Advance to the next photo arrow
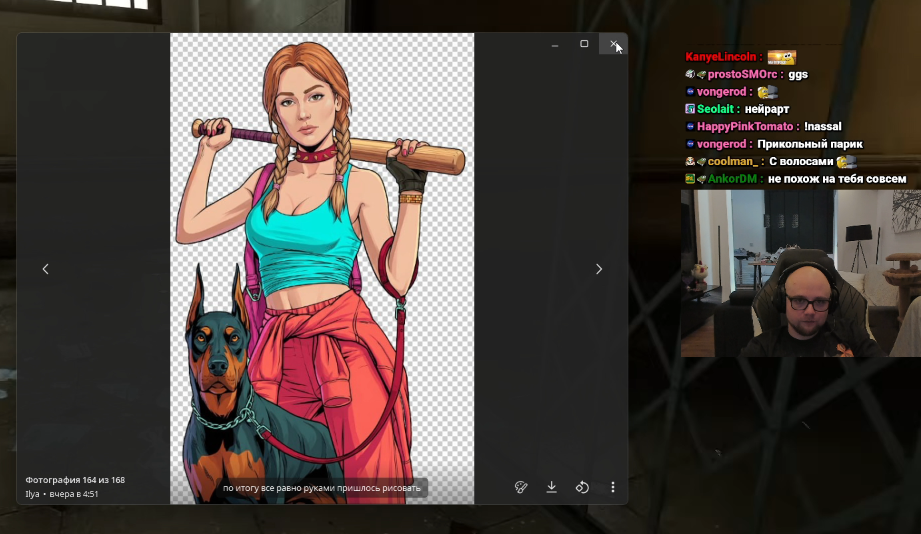The width and height of the screenshot is (921, 534). (599, 269)
